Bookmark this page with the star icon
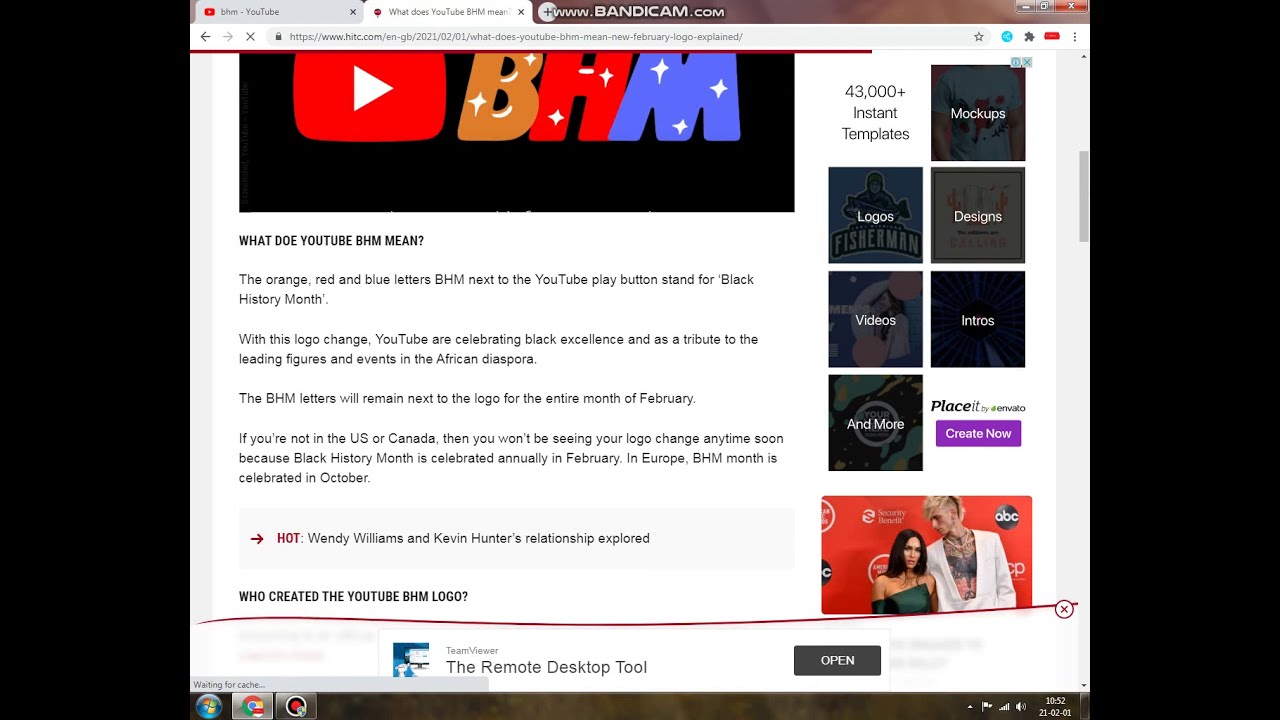Screen dimensions: 1280x720 [x=979, y=36]
